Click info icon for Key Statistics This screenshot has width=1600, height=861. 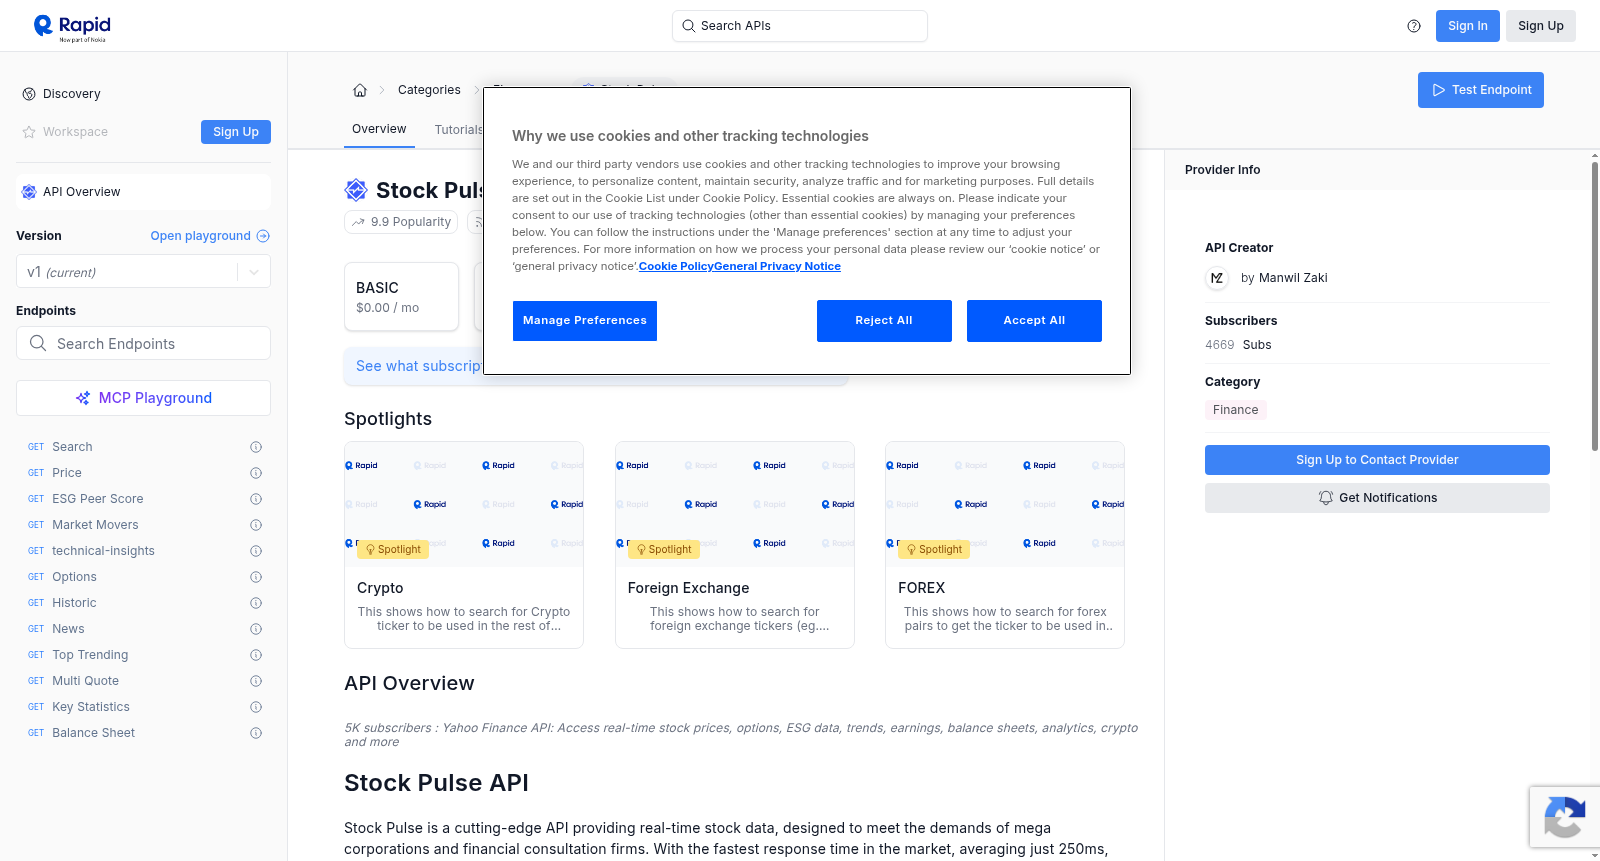click(256, 707)
